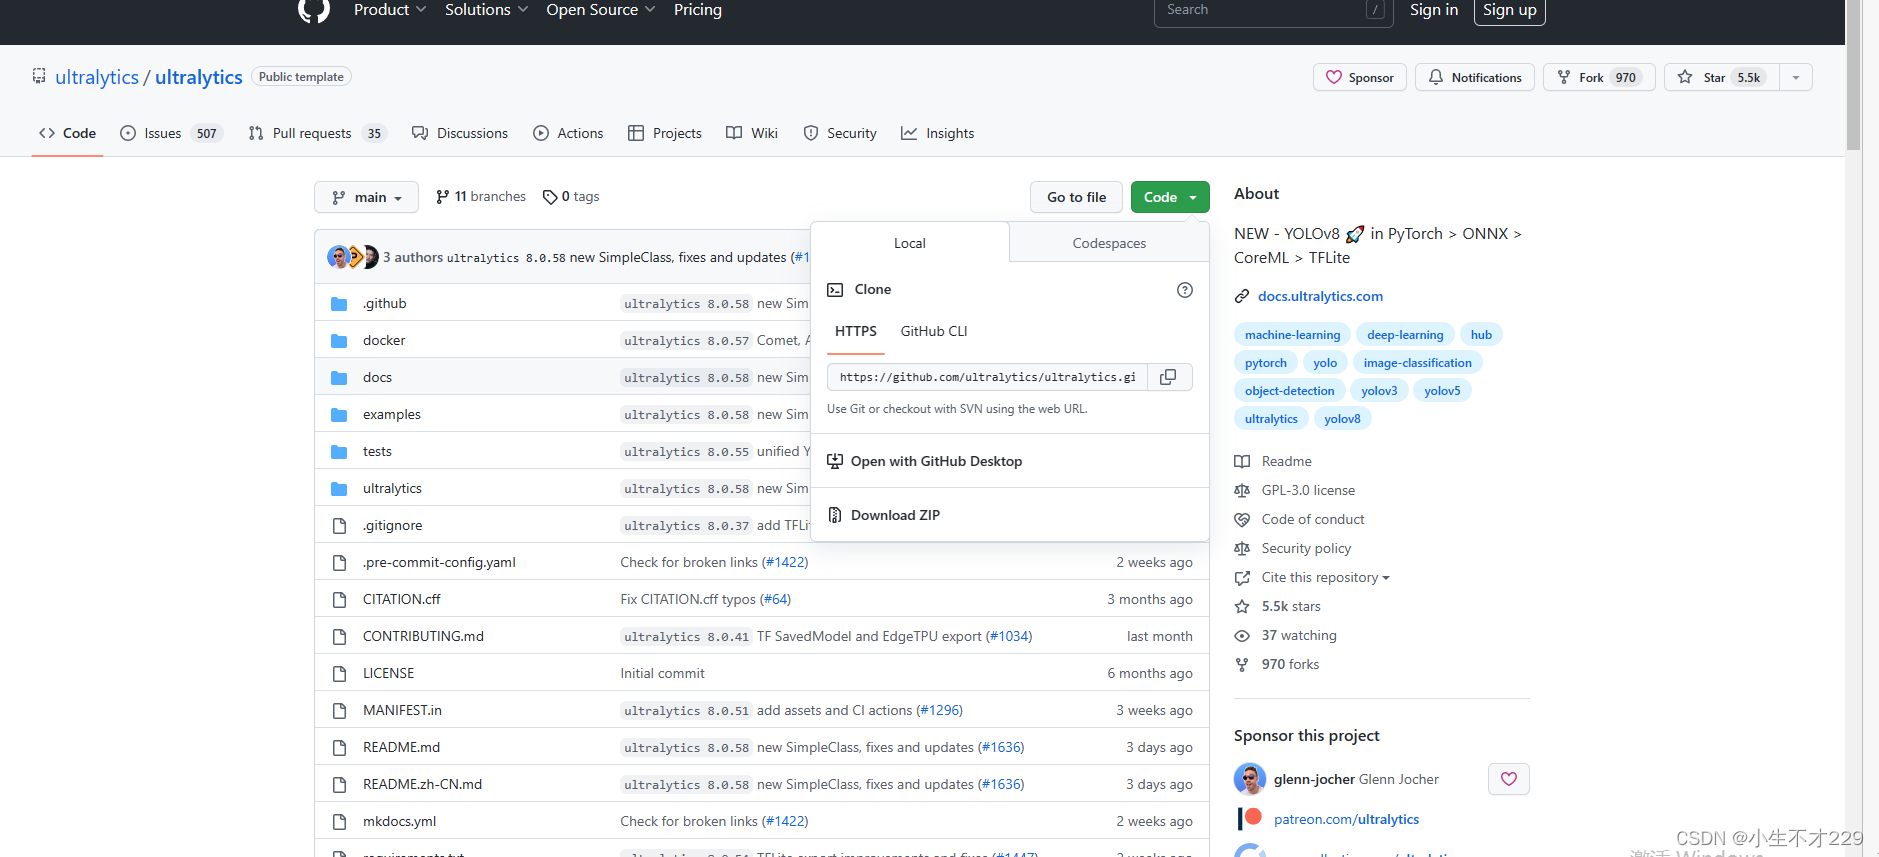1879x857 pixels.
Task: Expand the Solutions menu
Action: tap(486, 10)
